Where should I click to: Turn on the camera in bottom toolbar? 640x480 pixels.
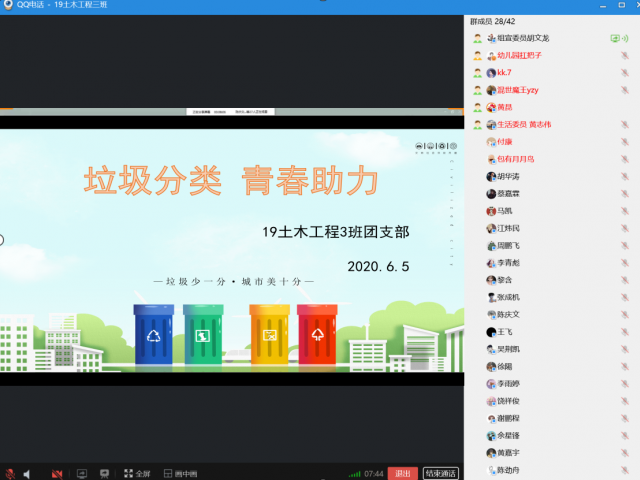pos(57,473)
